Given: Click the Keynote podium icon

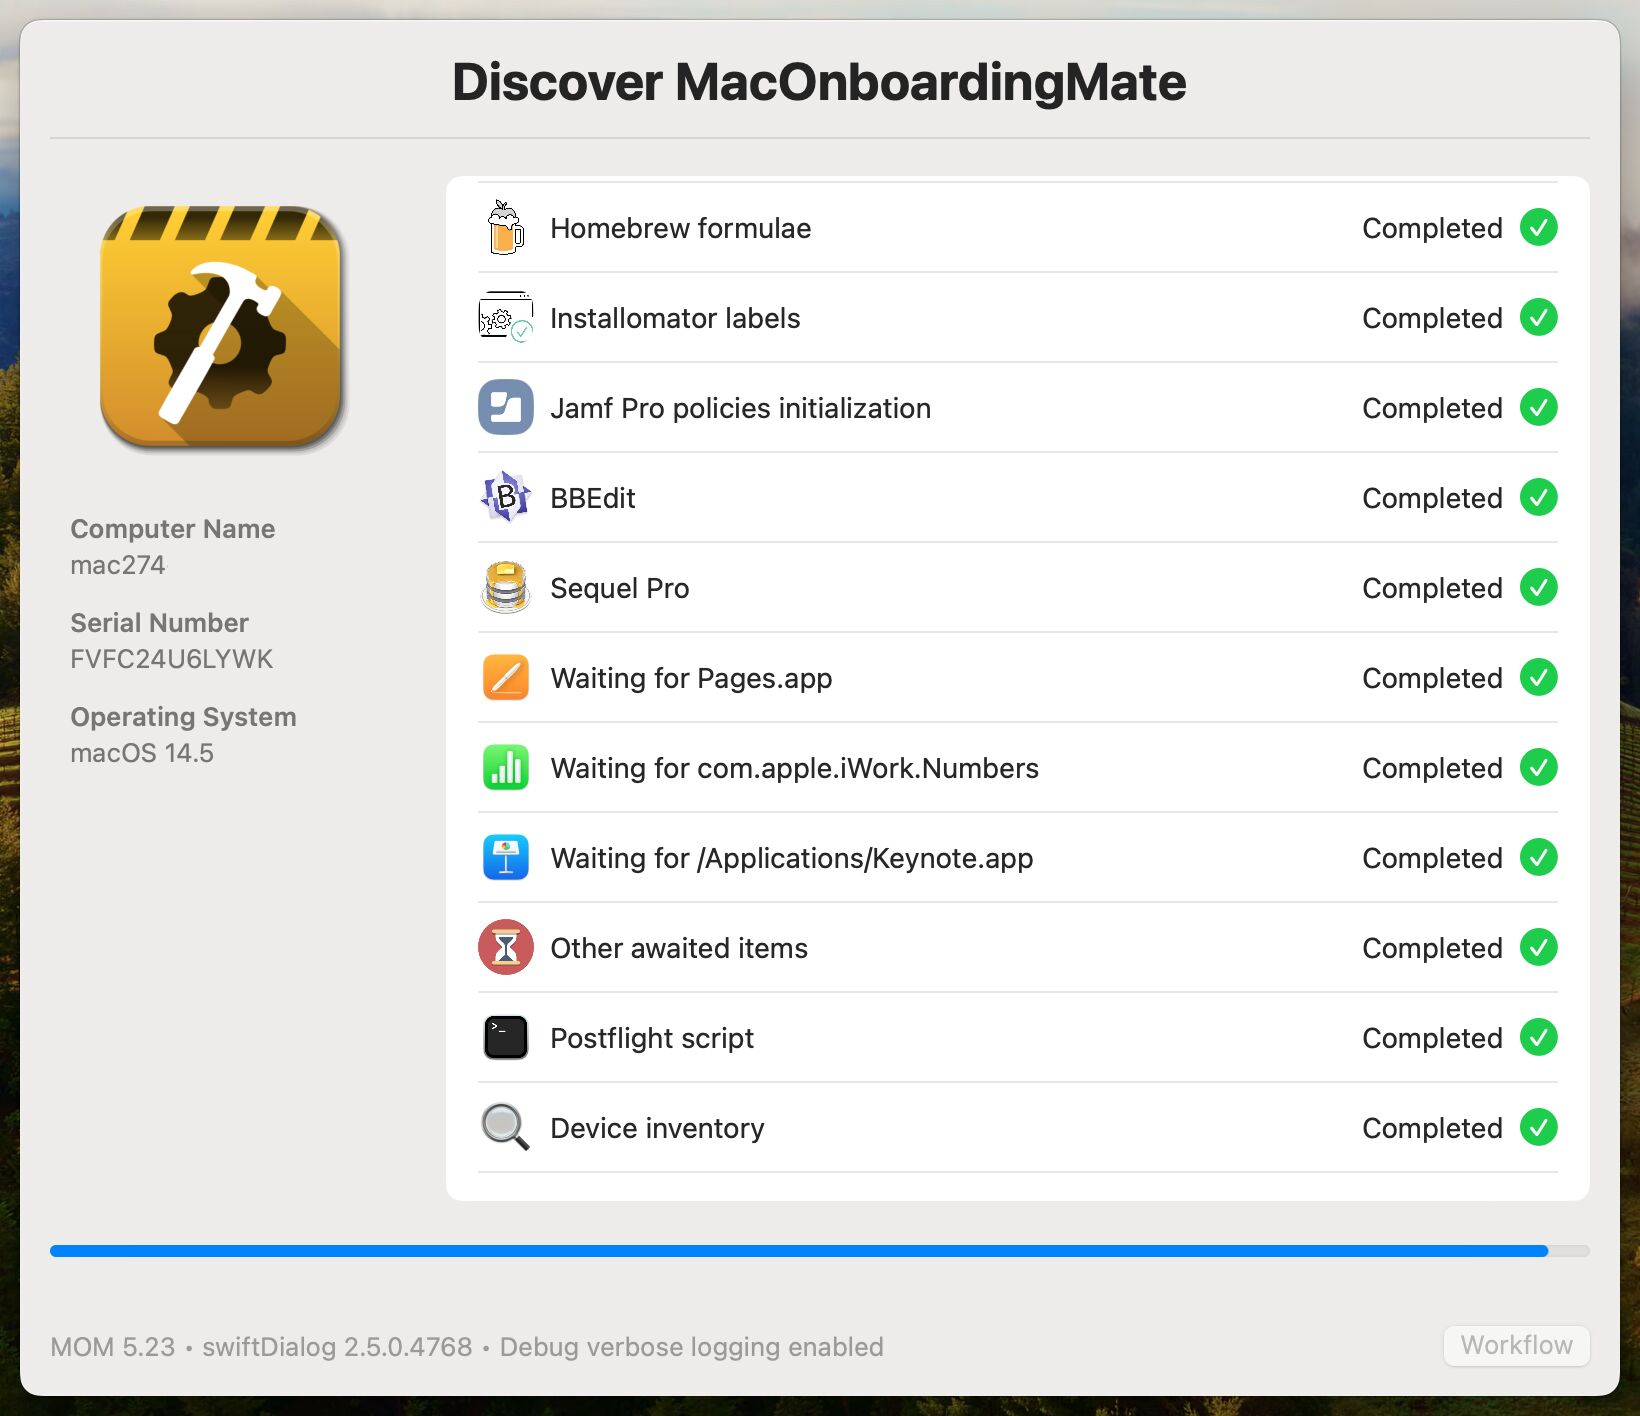Looking at the screenshot, I should pos(505,857).
